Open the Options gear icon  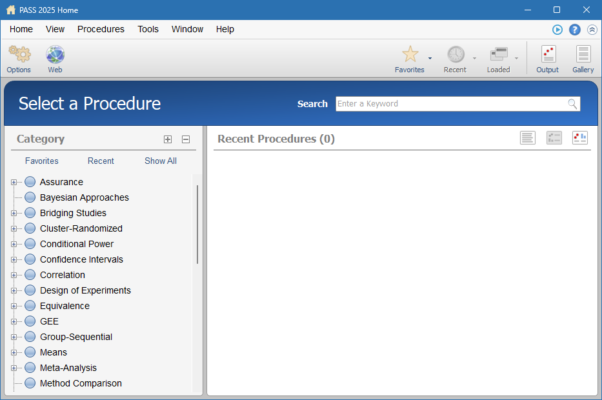(x=18, y=55)
